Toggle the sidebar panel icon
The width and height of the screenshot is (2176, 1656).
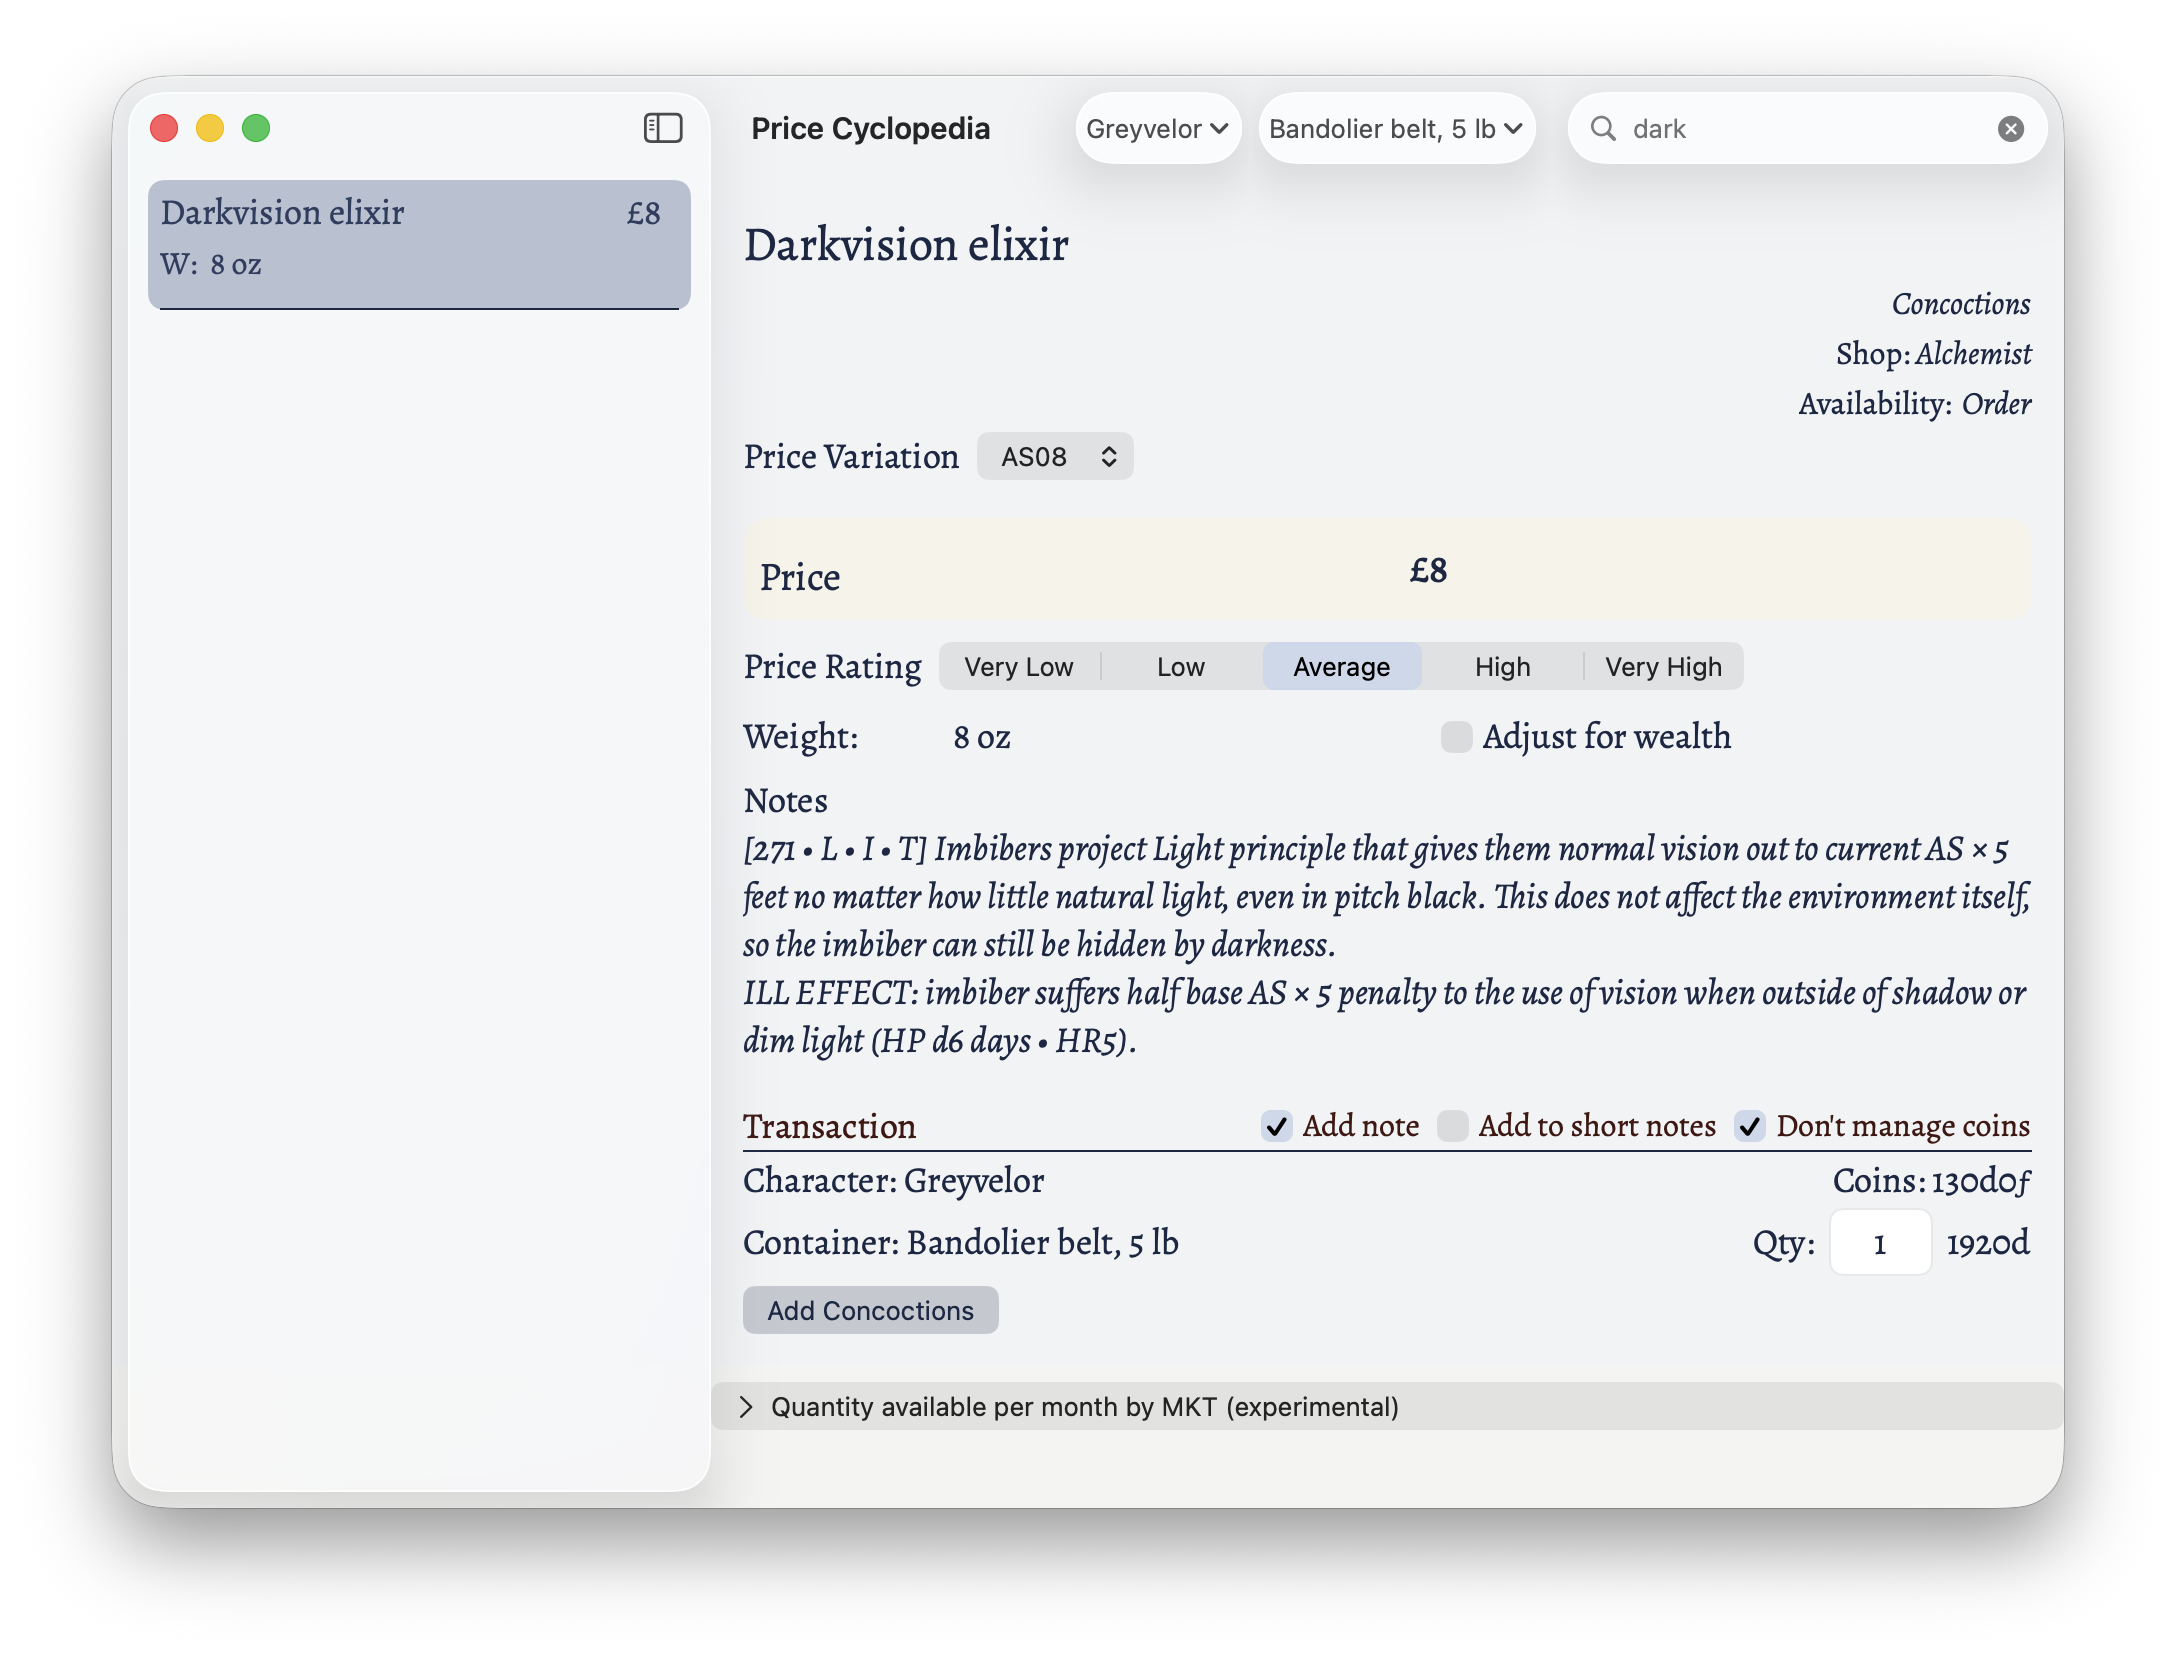662,128
